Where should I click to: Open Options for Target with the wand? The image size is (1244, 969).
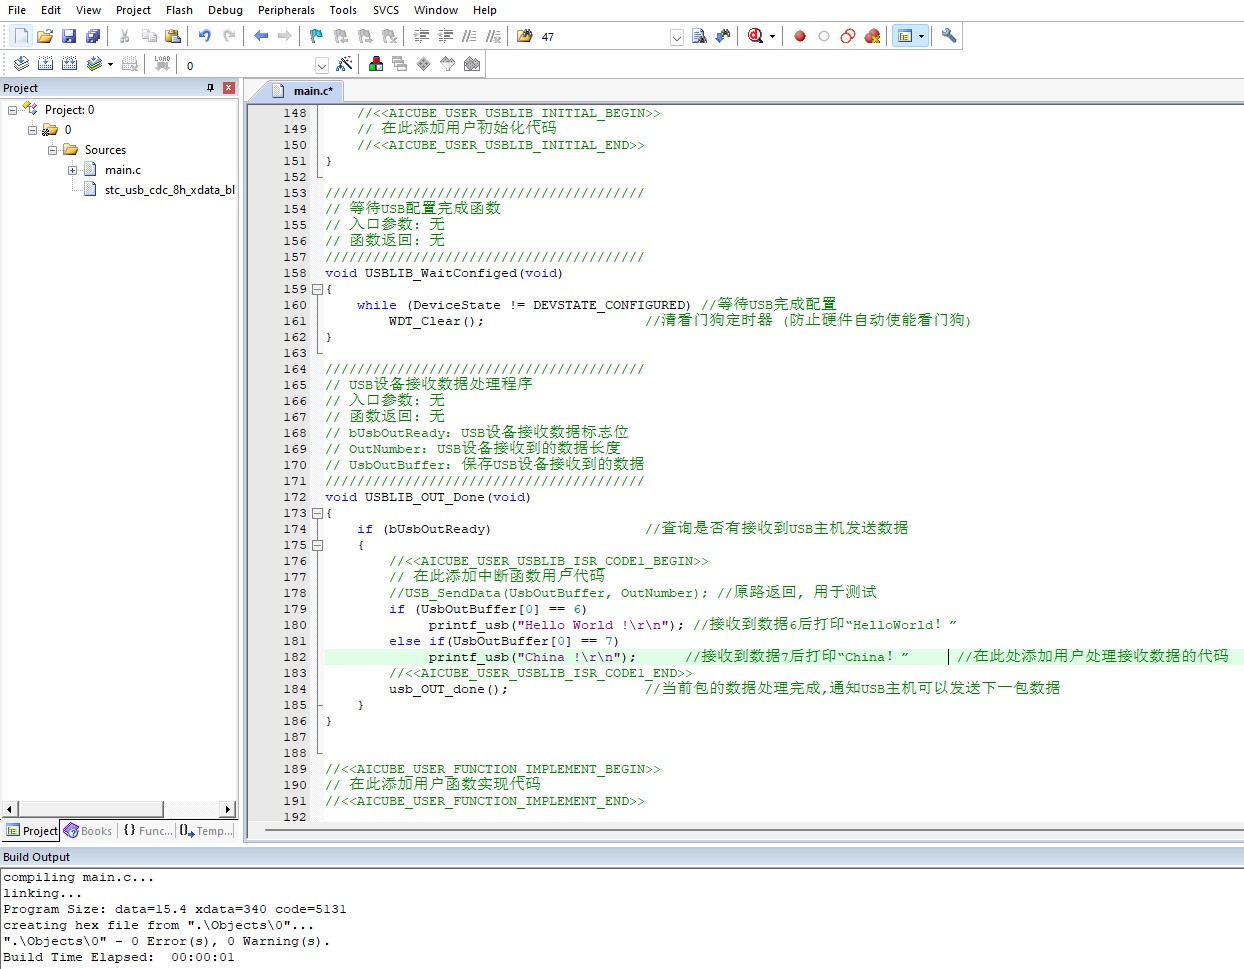tap(344, 64)
